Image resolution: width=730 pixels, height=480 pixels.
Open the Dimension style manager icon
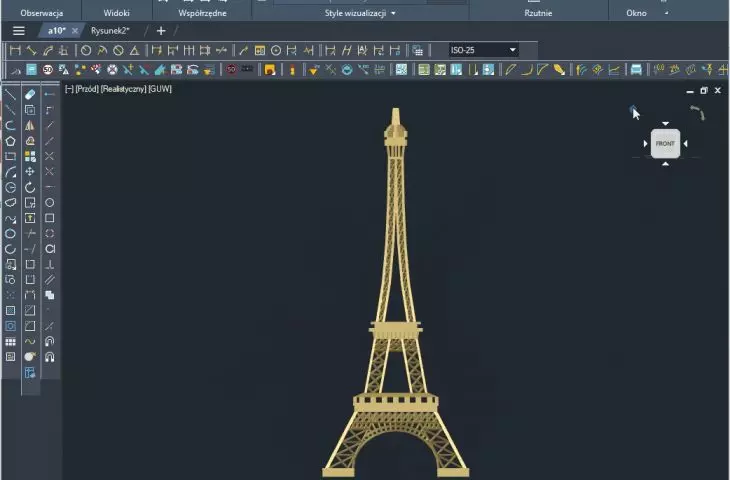pyautogui.click(x=418, y=50)
